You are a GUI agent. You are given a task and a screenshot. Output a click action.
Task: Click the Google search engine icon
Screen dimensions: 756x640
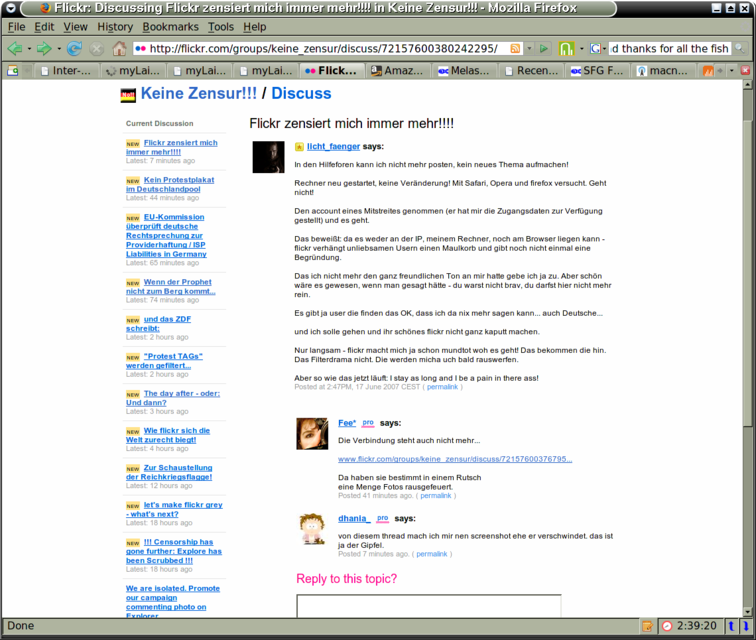595,48
